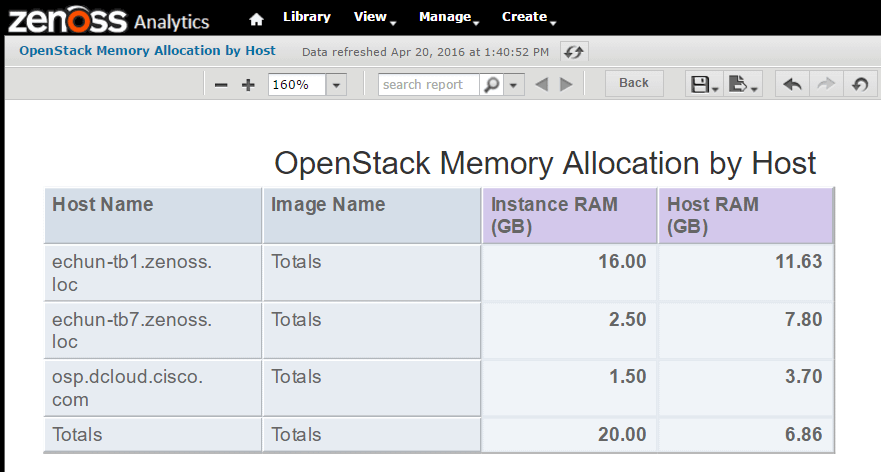Zoom out using the minus icon
This screenshot has width=881, height=472.
(221, 85)
